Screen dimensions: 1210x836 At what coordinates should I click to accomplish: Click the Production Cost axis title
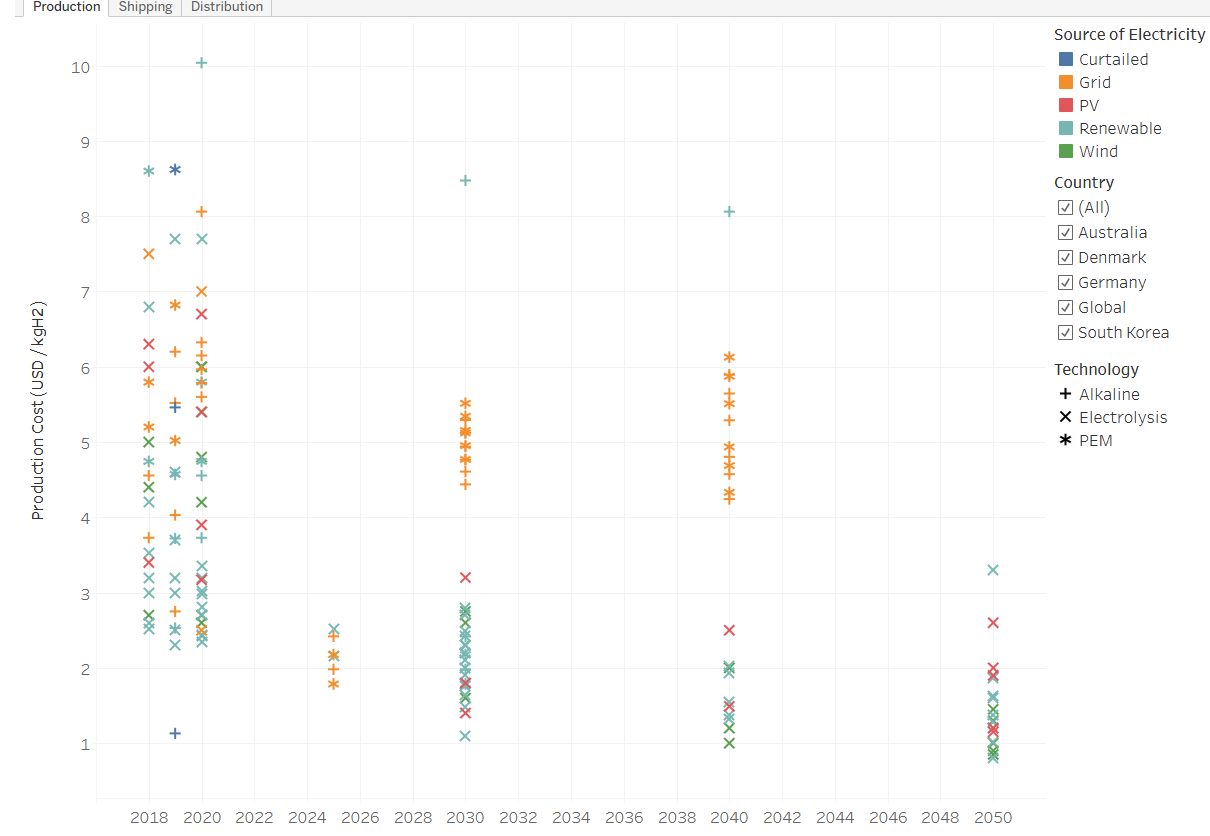click(x=38, y=424)
